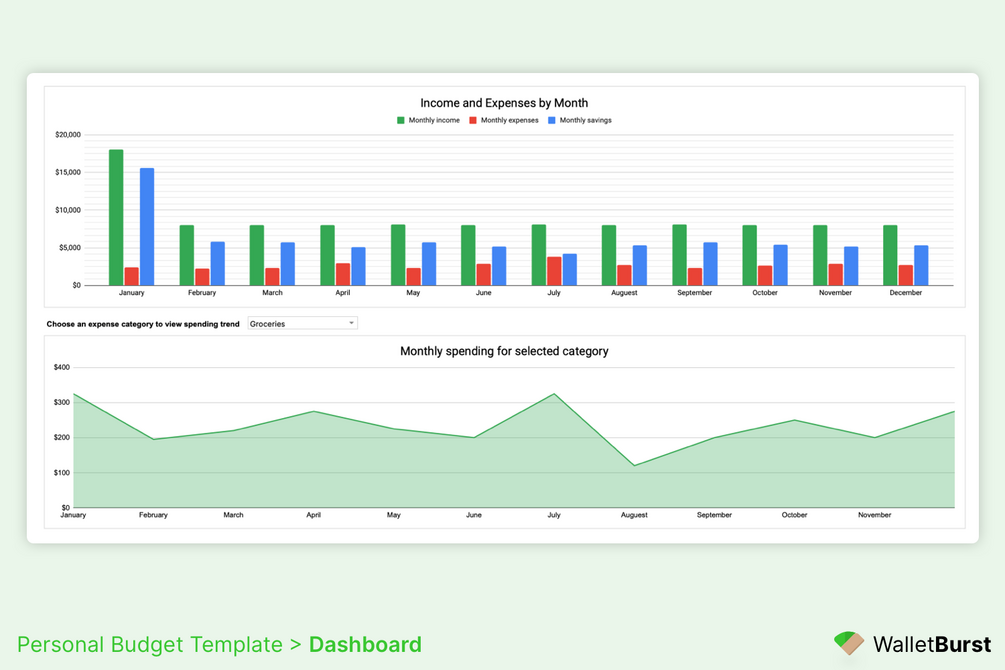Click the dropdown arrow beside Groceries

351,323
